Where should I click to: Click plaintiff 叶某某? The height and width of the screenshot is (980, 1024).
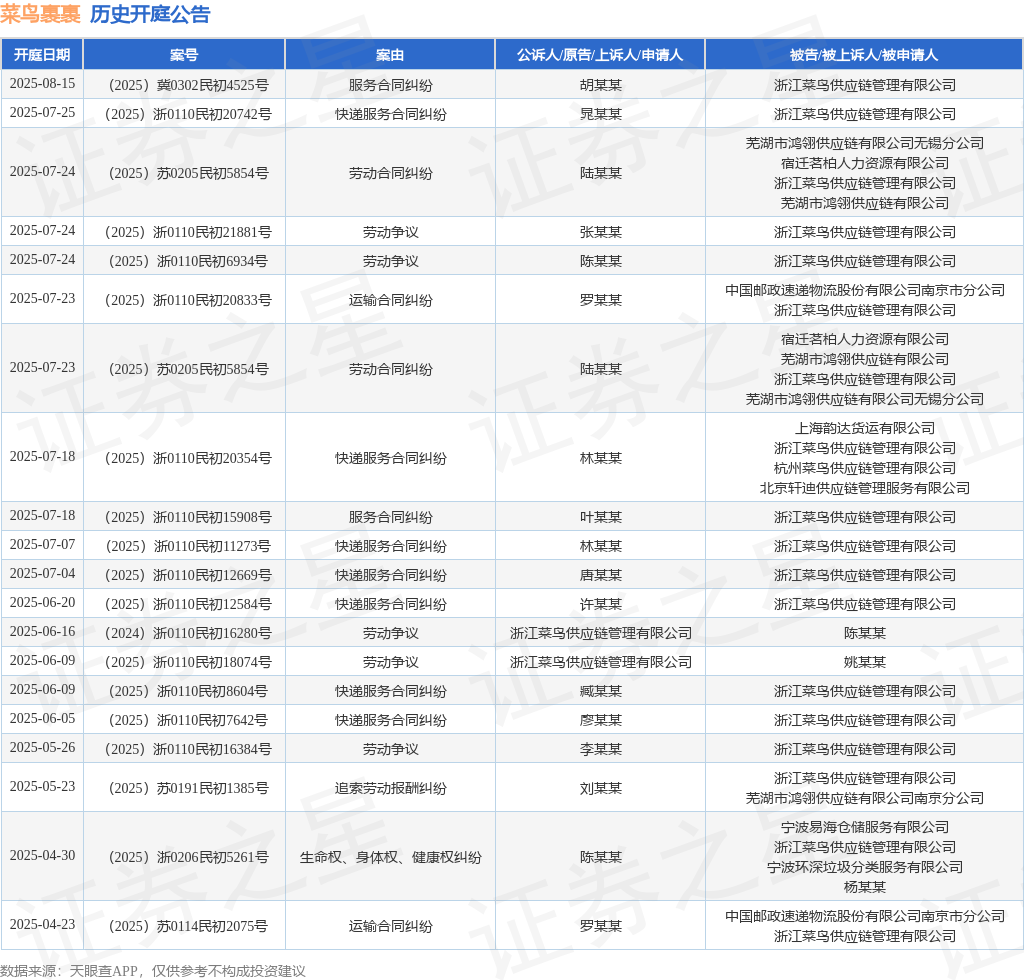[601, 517]
